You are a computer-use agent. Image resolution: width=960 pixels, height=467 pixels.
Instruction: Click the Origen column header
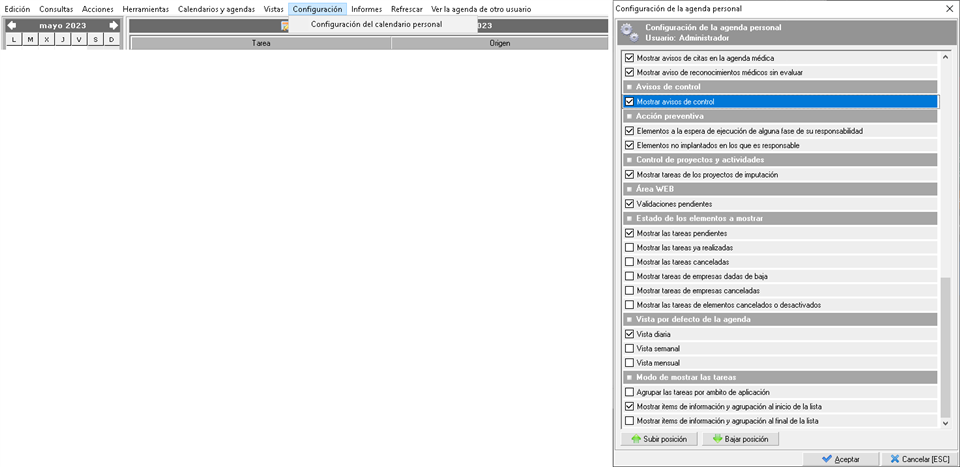coord(500,43)
